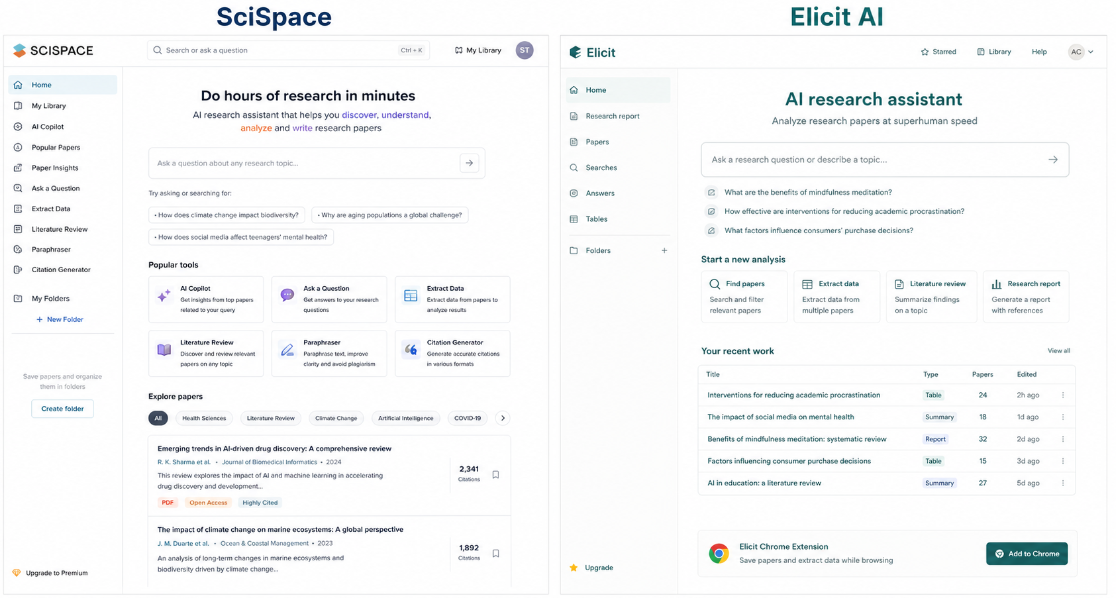
Task: Click Upgrade star in Elicit sidebar
Action: pos(573,568)
